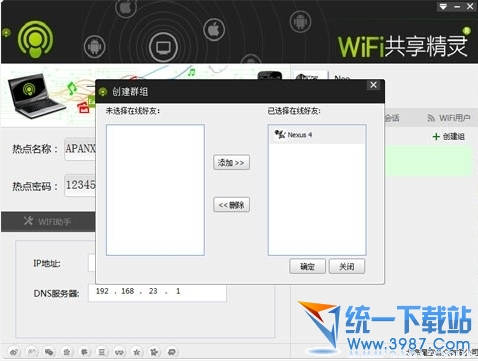Open the double chat bubbles icon

tap(49, 352)
